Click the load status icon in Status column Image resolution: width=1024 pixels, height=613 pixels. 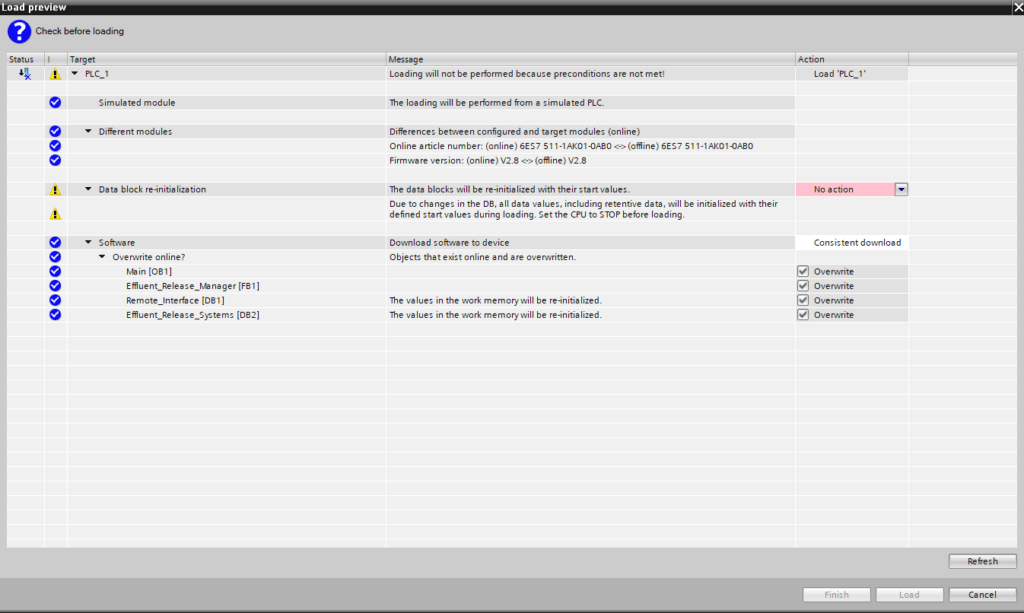click(x=25, y=74)
